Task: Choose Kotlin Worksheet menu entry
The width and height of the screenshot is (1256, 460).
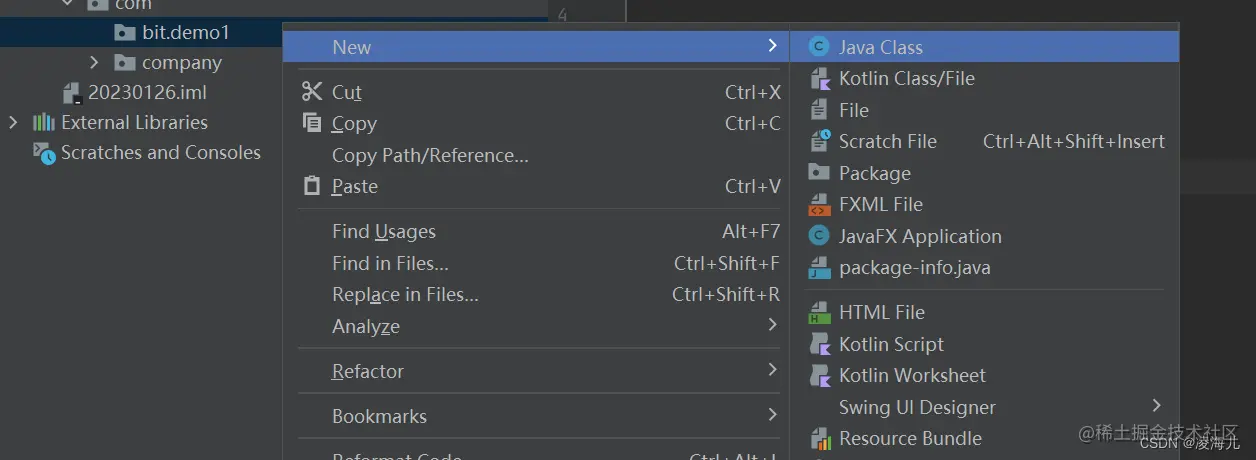Action: pyautogui.click(x=984, y=375)
